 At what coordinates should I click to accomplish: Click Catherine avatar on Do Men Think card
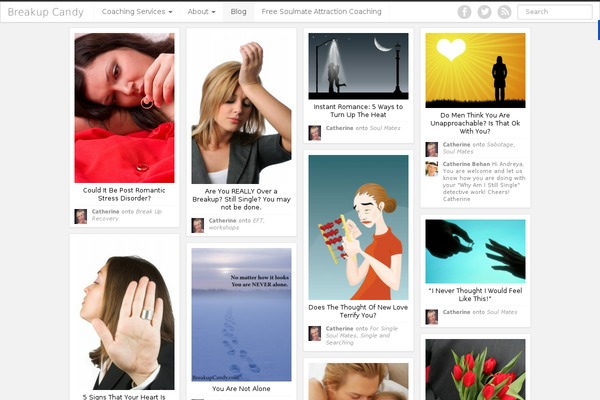pyautogui.click(x=432, y=149)
